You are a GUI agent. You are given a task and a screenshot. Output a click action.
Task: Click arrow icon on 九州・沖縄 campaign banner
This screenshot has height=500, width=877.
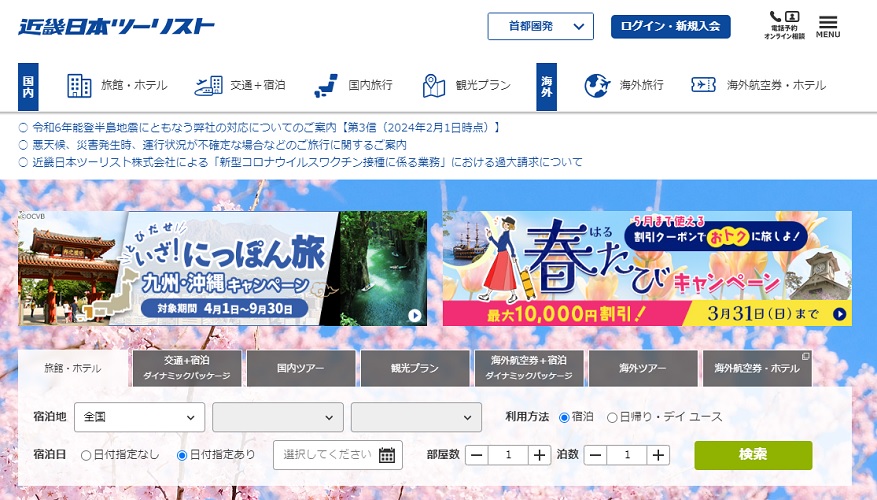pos(414,315)
